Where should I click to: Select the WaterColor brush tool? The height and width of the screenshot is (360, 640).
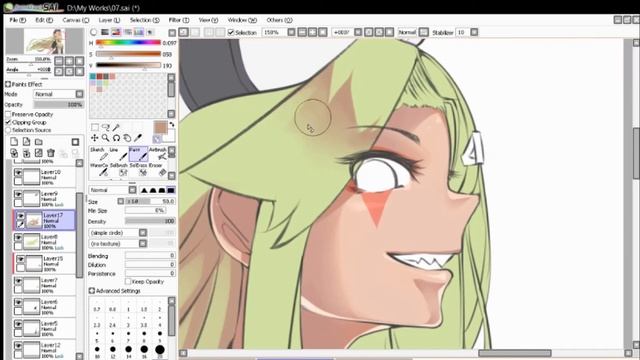pyautogui.click(x=99, y=170)
